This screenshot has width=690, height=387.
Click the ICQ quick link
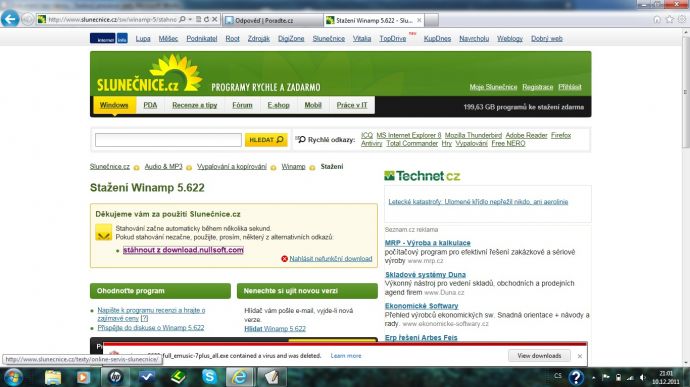(x=367, y=135)
